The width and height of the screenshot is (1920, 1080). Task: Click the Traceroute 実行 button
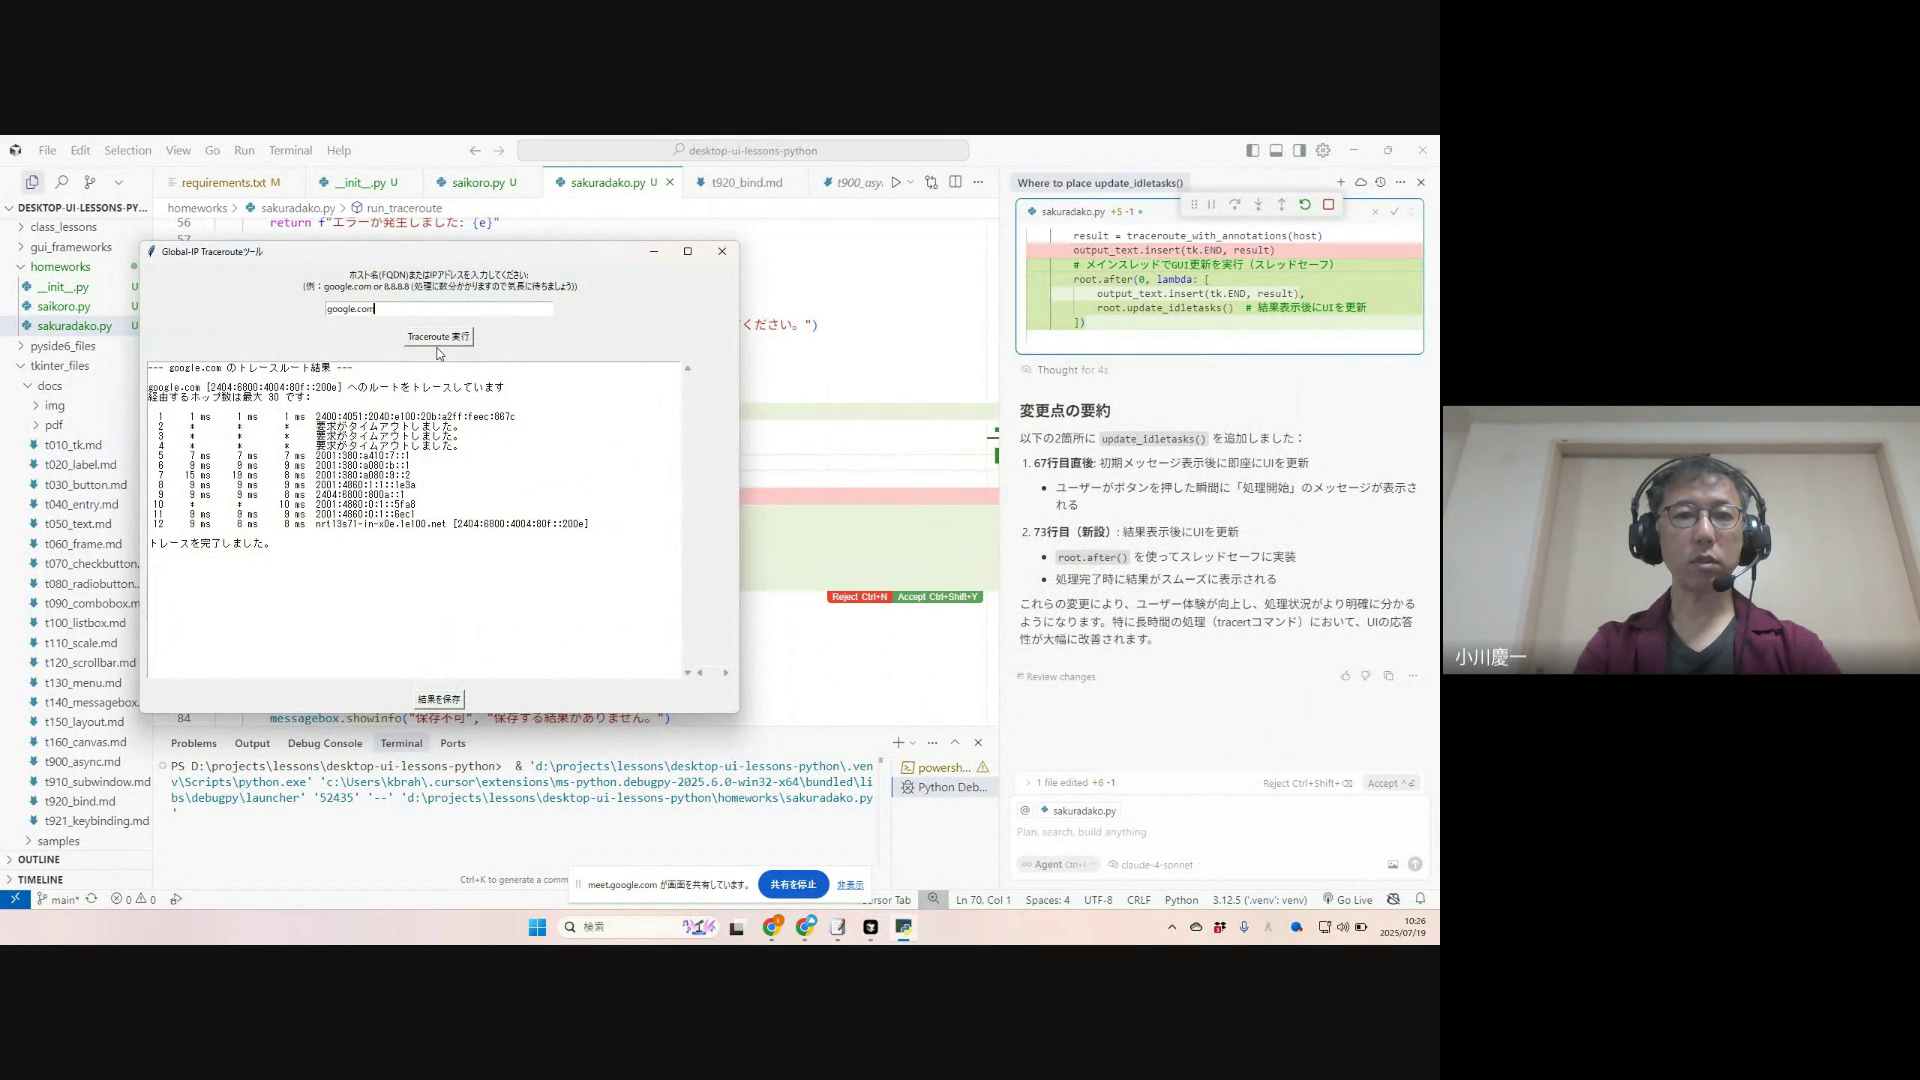[x=438, y=336]
